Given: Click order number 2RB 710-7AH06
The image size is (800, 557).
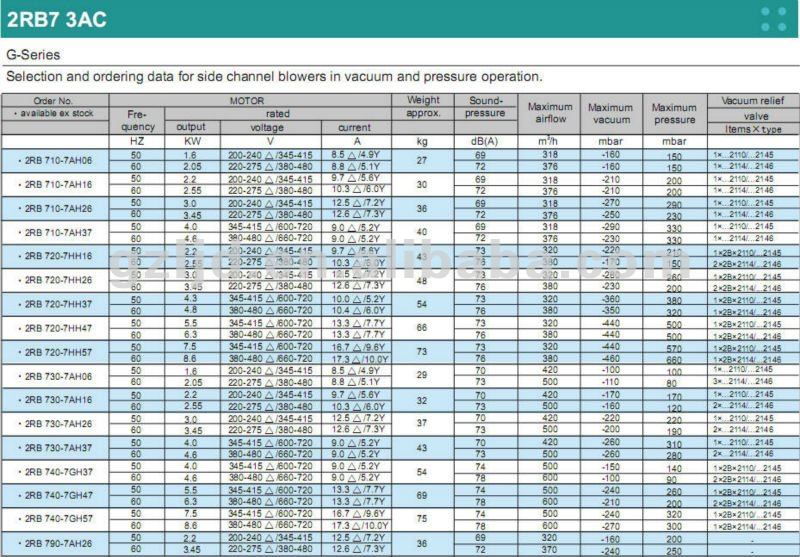Looking at the screenshot, I should pyautogui.click(x=56, y=161).
